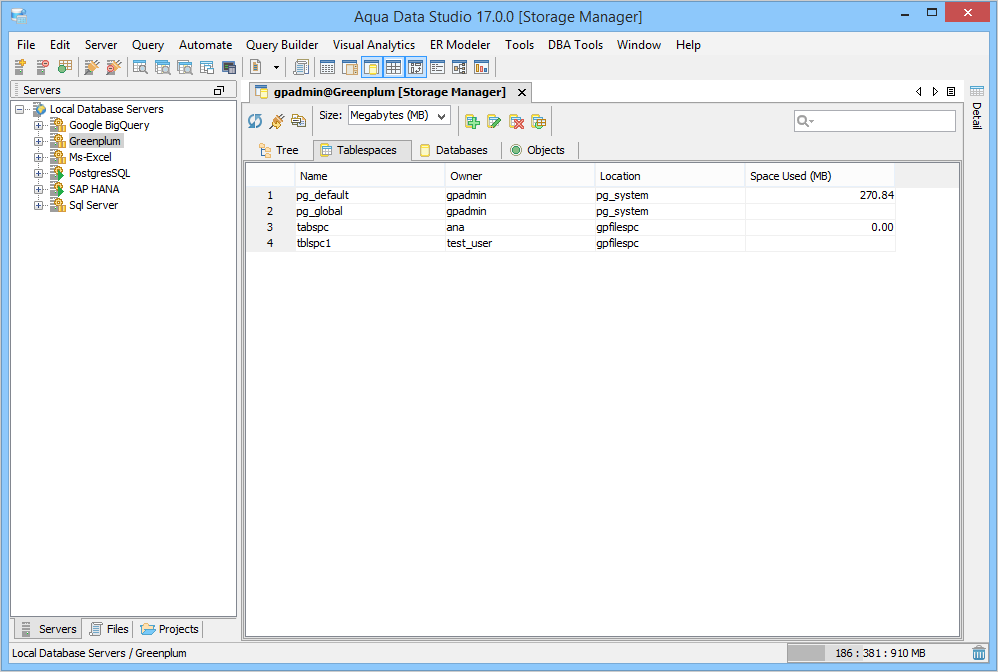The height and width of the screenshot is (672, 998).
Task: Open the Visual Analytics menu
Action: click(x=374, y=45)
